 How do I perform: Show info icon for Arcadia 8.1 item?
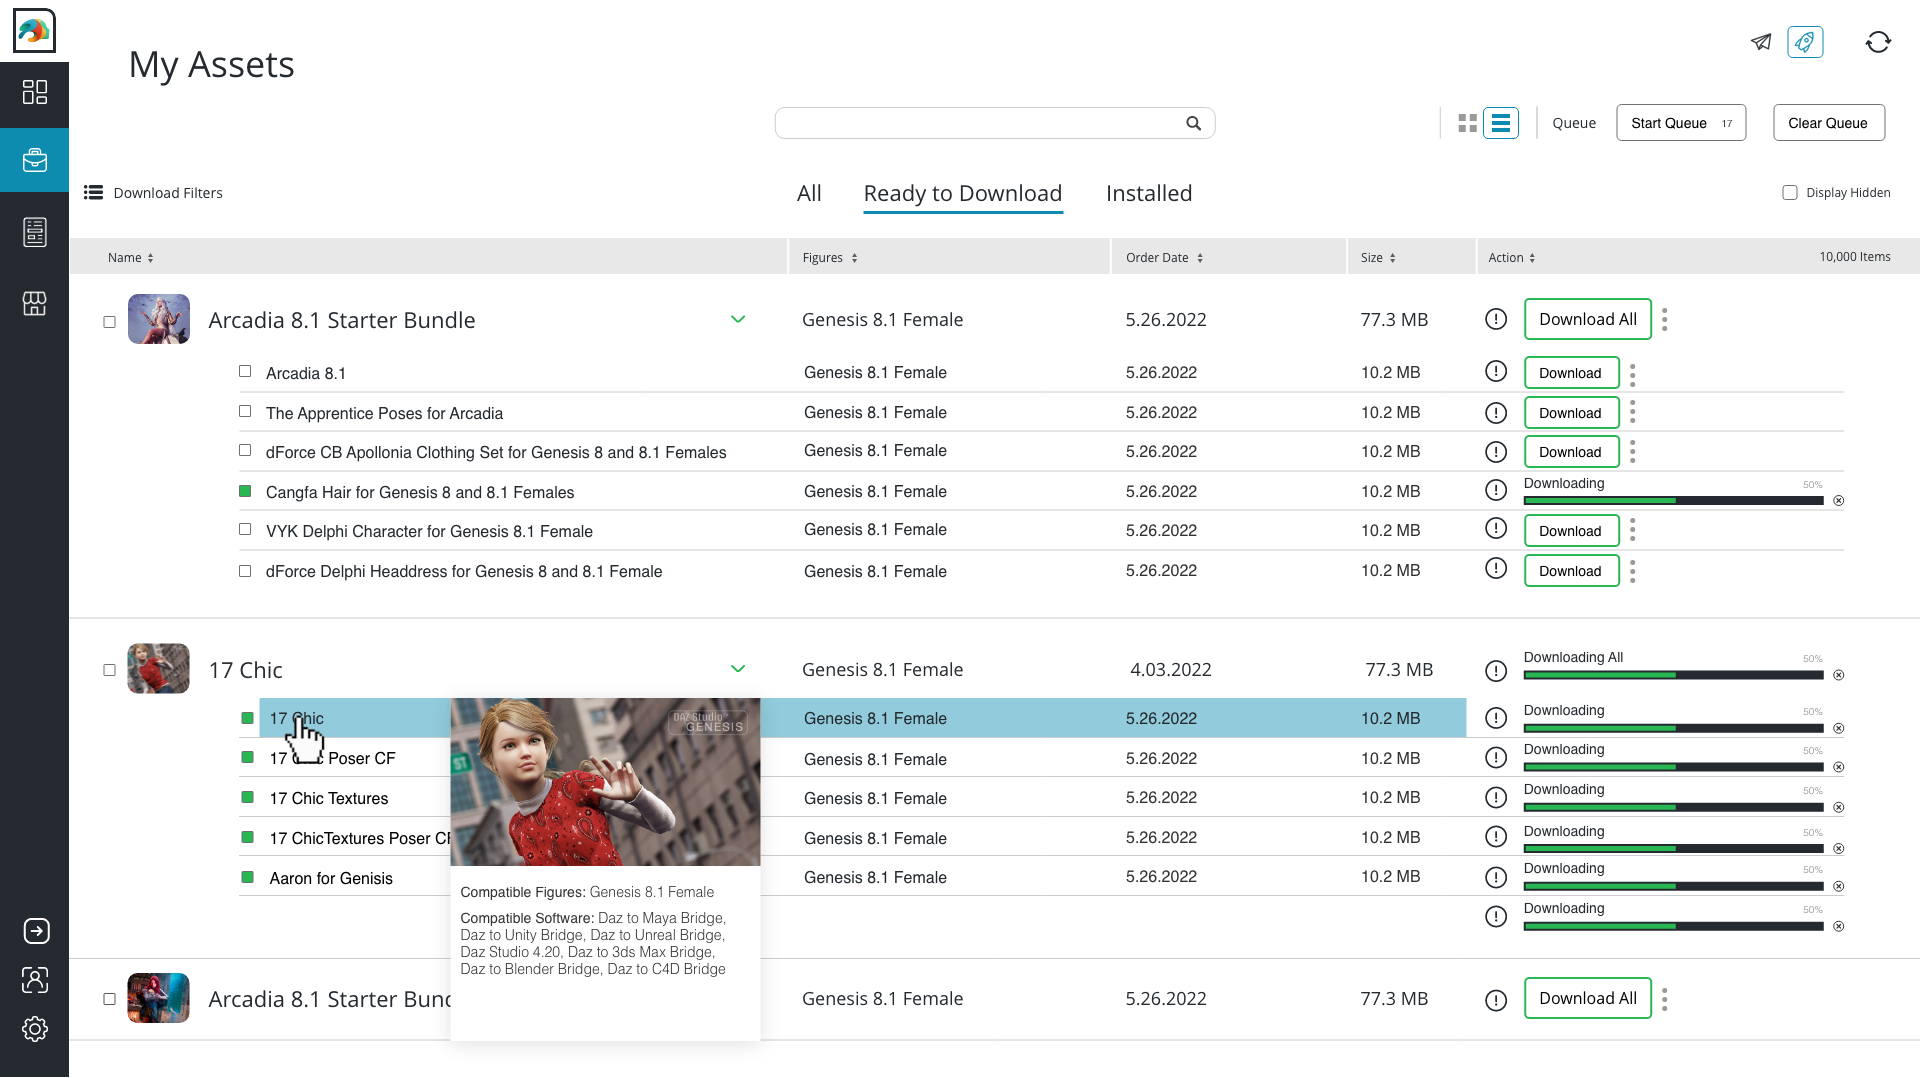point(1496,371)
